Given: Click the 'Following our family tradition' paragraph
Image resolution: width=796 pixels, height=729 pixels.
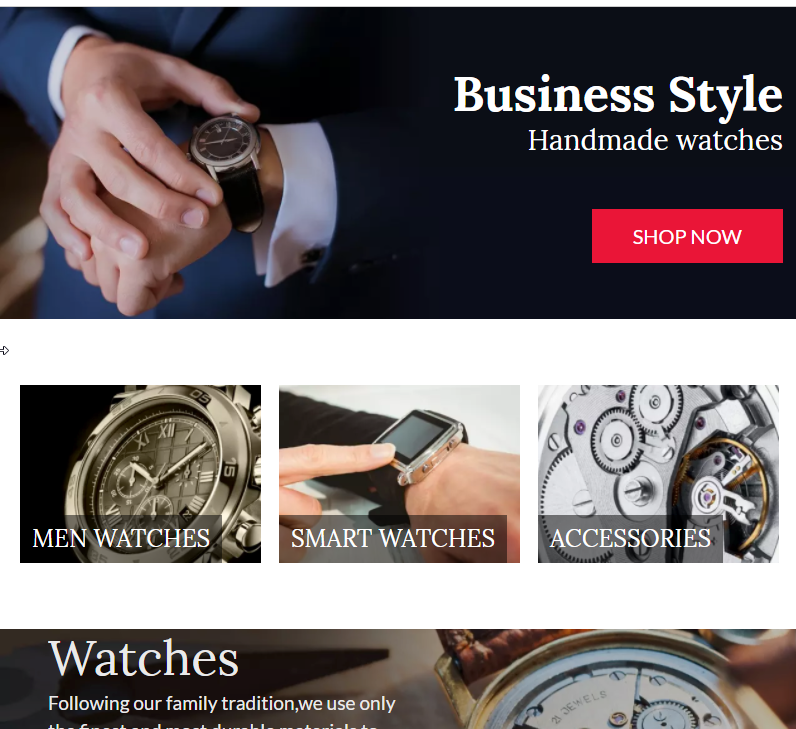Looking at the screenshot, I should (221, 713).
